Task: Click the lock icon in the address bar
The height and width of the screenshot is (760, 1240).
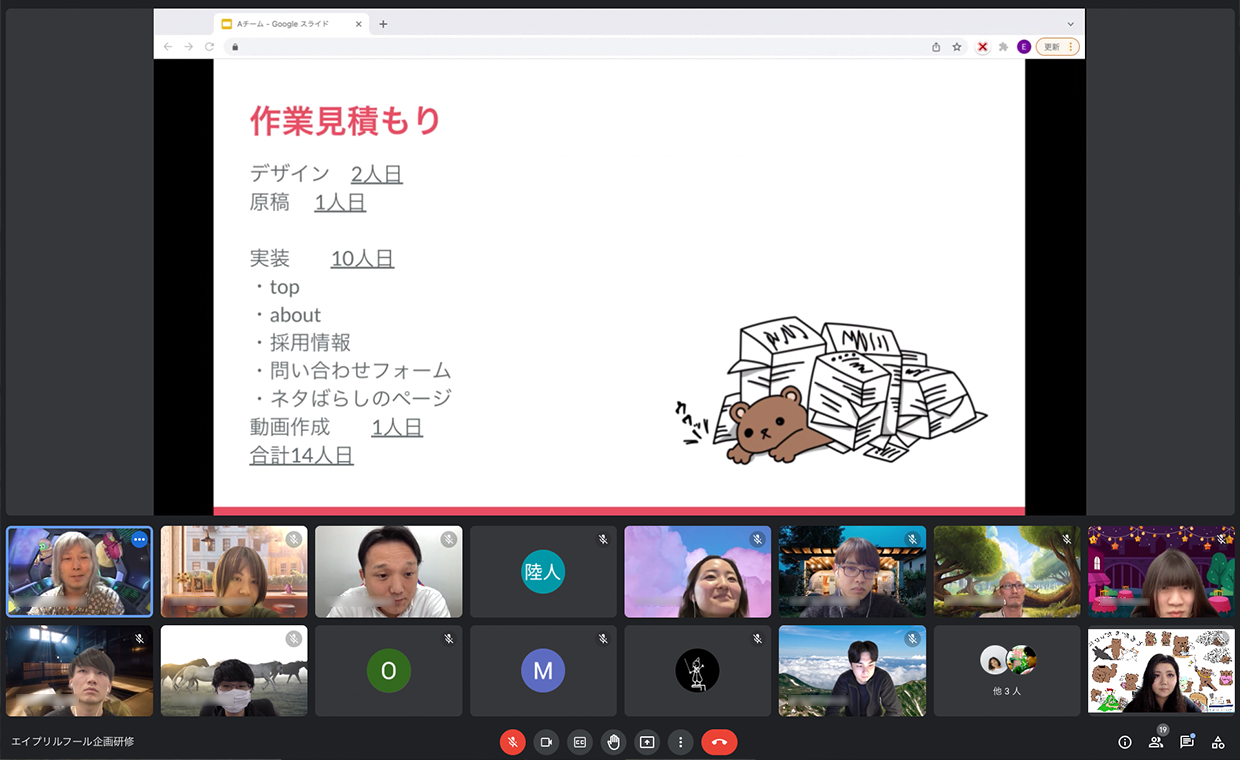Action: [x=236, y=47]
